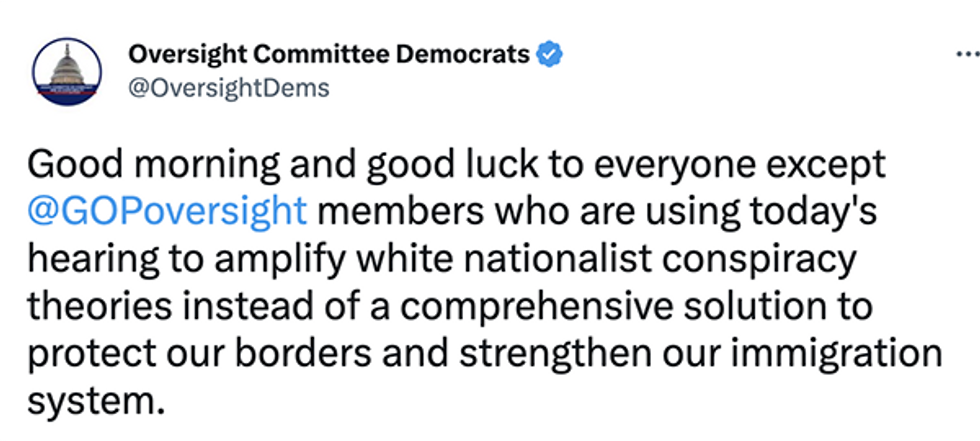Screen dimensions: 980x441
Task: Open the @GOPoversight mention link
Action: pyautogui.click(x=168, y=212)
